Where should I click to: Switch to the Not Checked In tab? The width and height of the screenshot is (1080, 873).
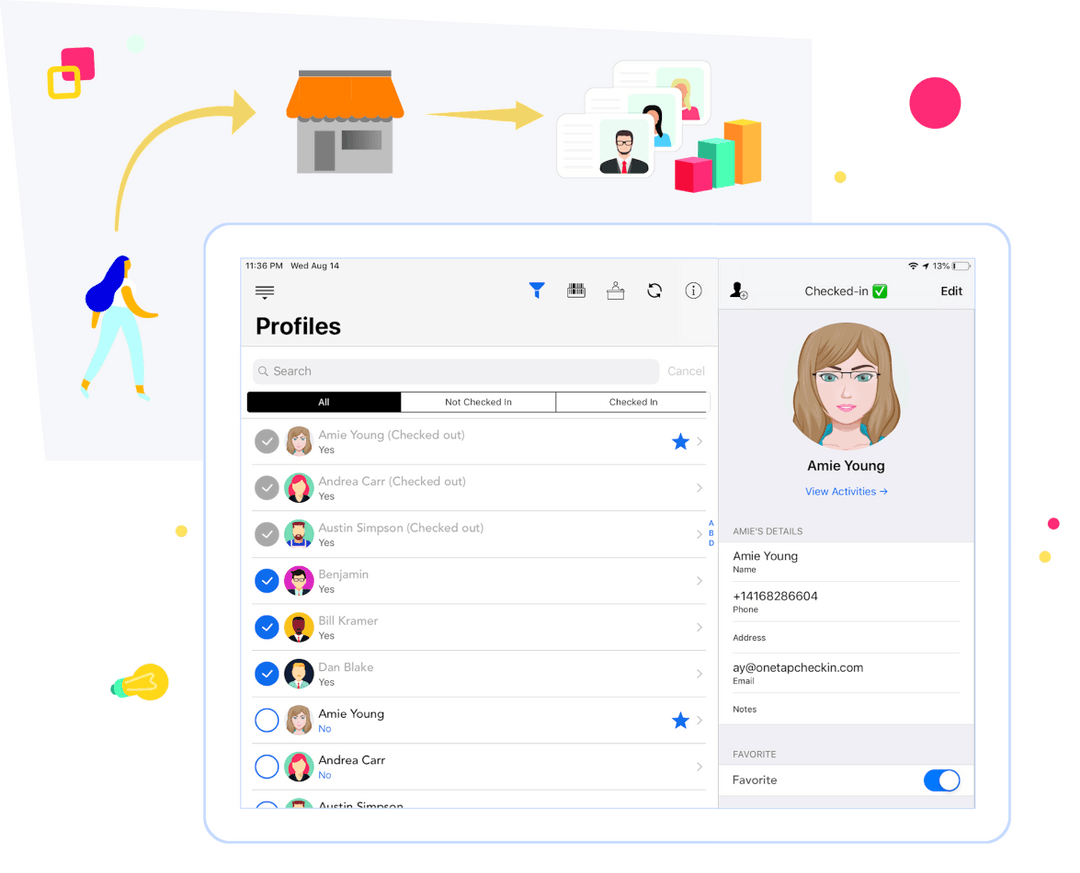tap(478, 402)
